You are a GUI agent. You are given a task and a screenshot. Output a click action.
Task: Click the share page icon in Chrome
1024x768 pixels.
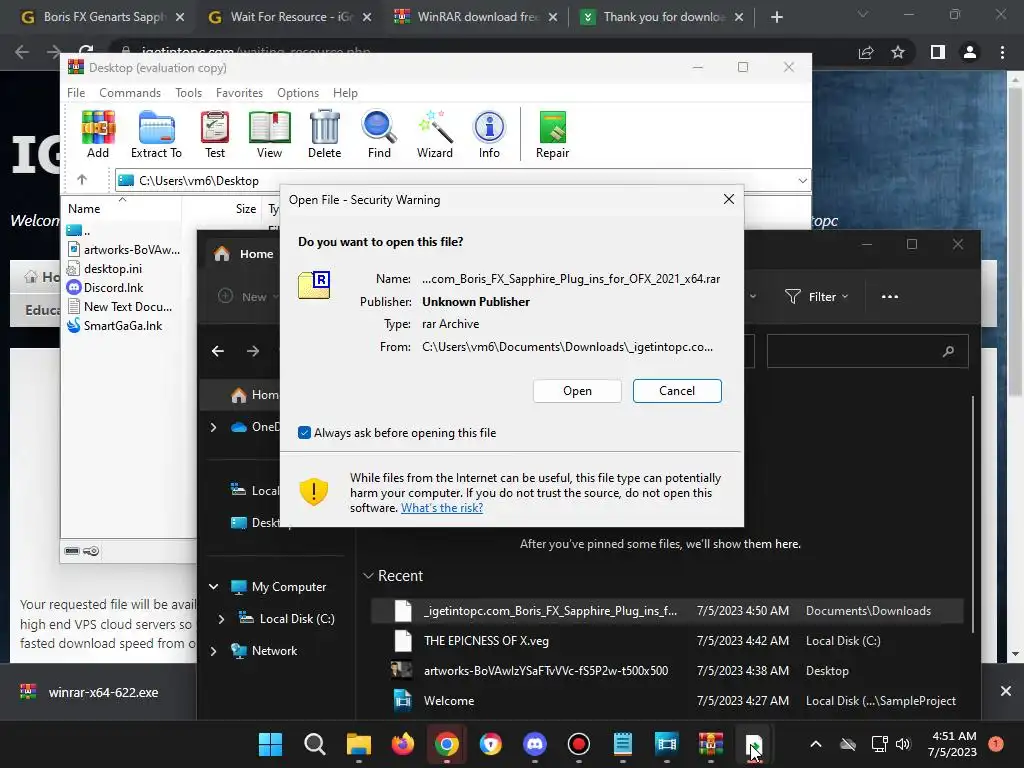(x=866, y=52)
